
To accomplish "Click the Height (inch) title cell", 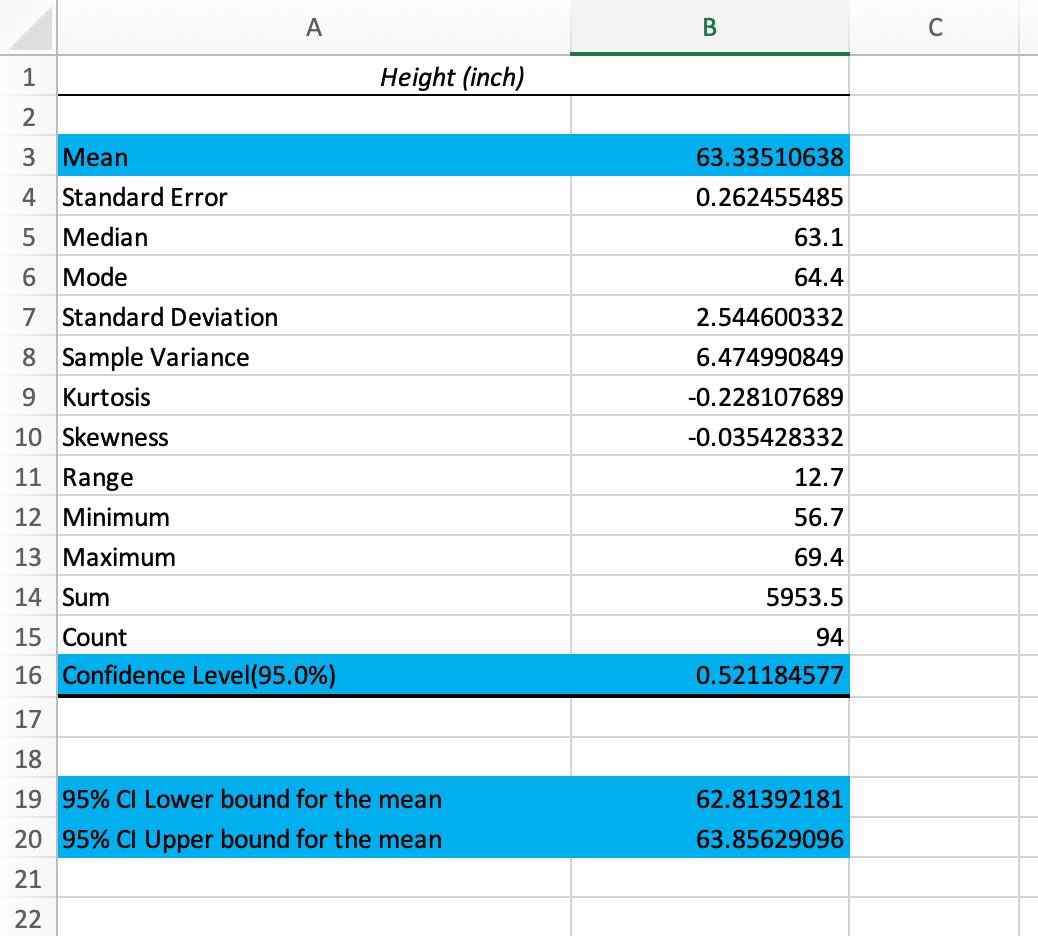I will tap(453, 77).
